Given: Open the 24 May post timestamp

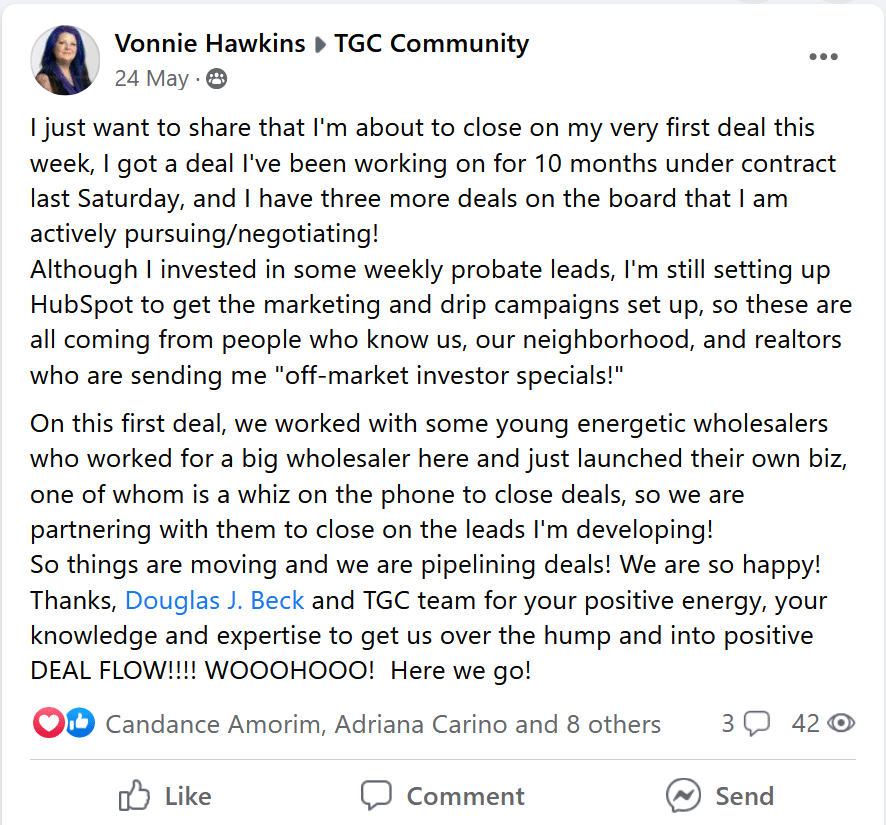Looking at the screenshot, I should coord(151,79).
